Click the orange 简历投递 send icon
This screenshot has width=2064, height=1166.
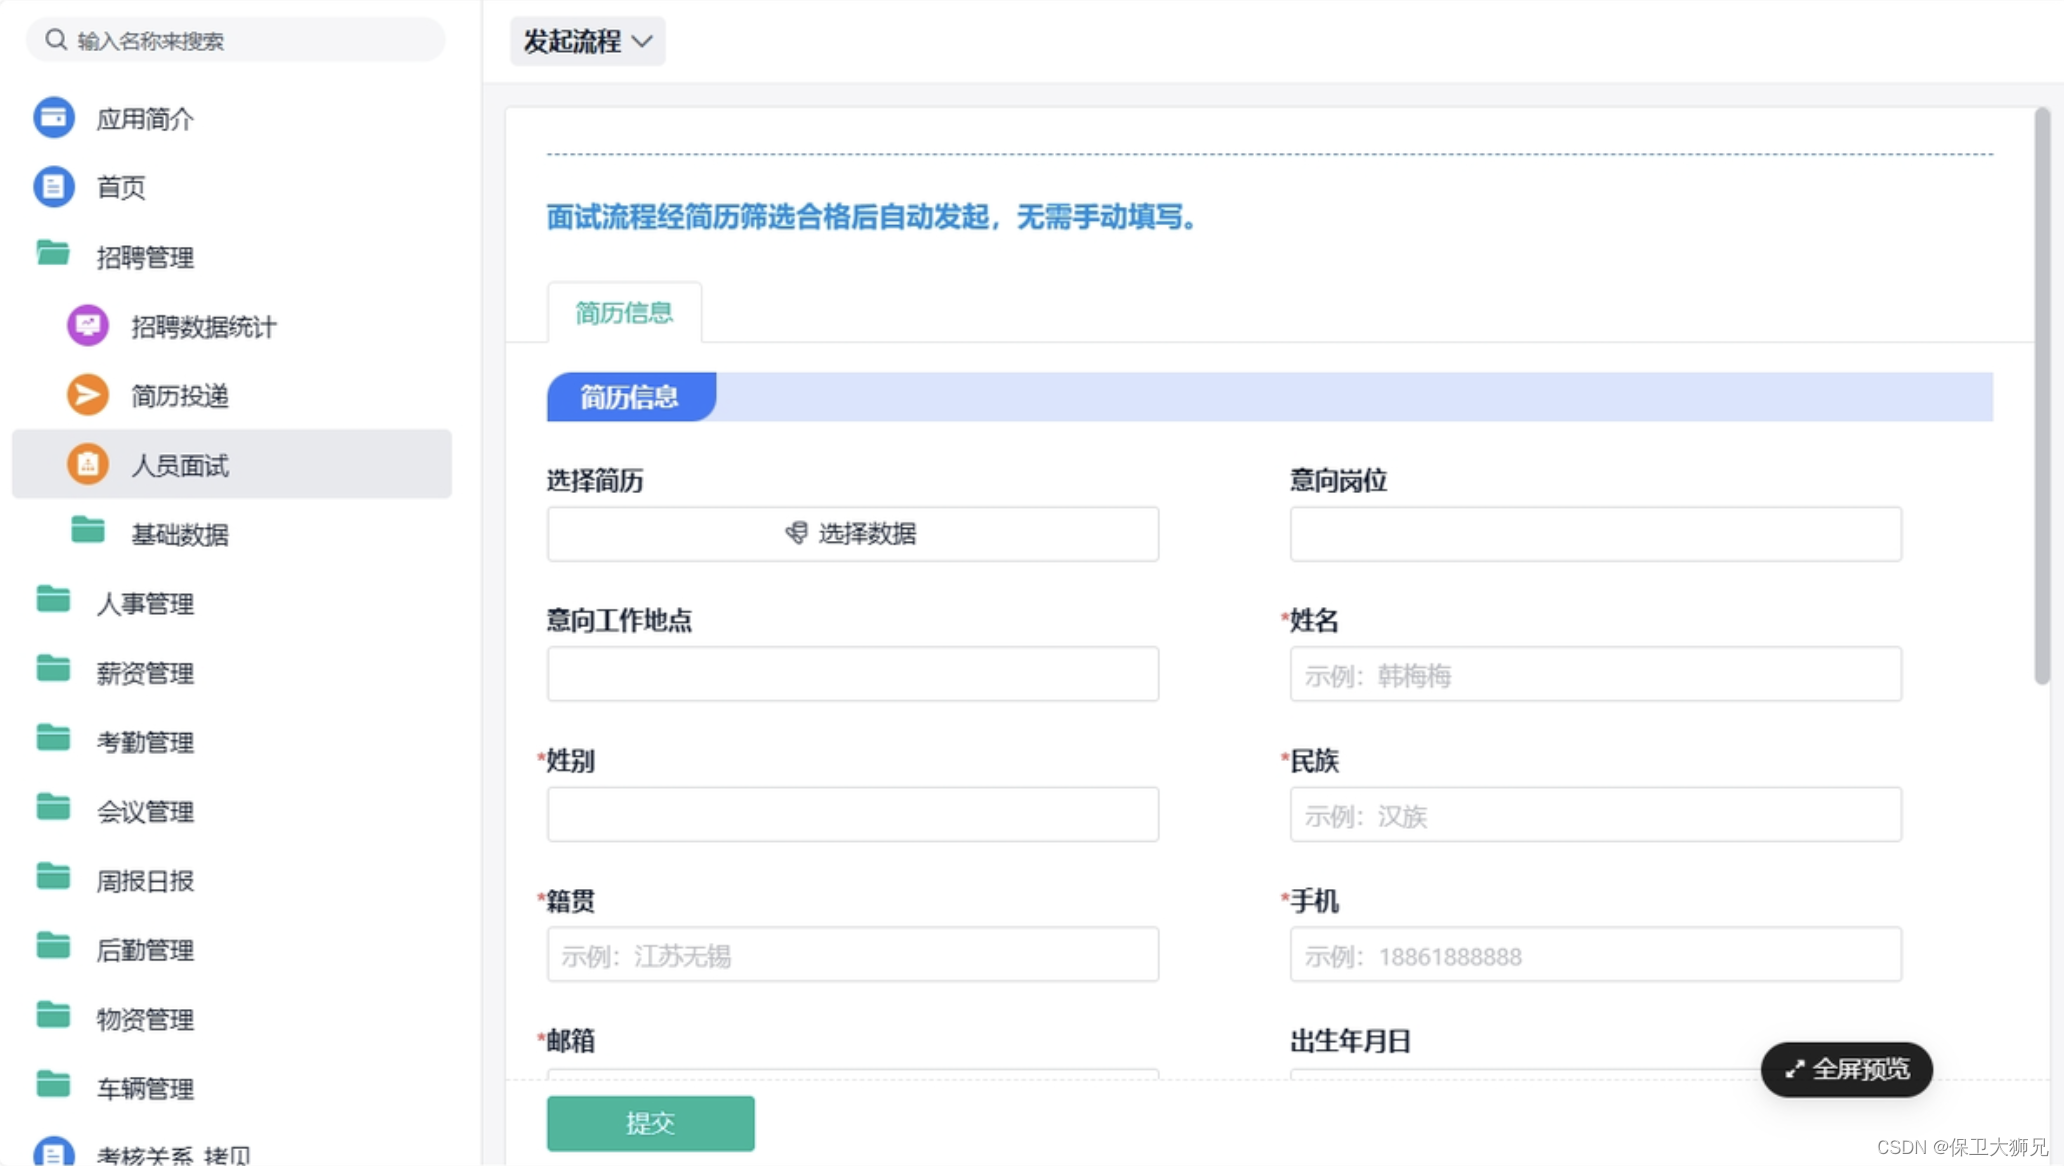pos(88,395)
